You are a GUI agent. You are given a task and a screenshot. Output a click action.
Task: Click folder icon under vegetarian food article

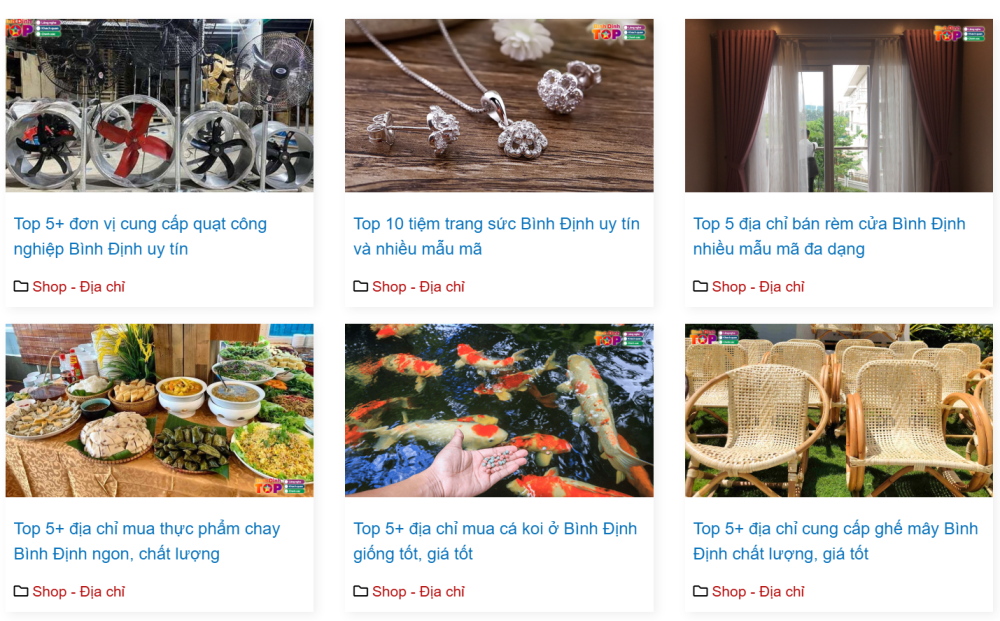coord(21,591)
